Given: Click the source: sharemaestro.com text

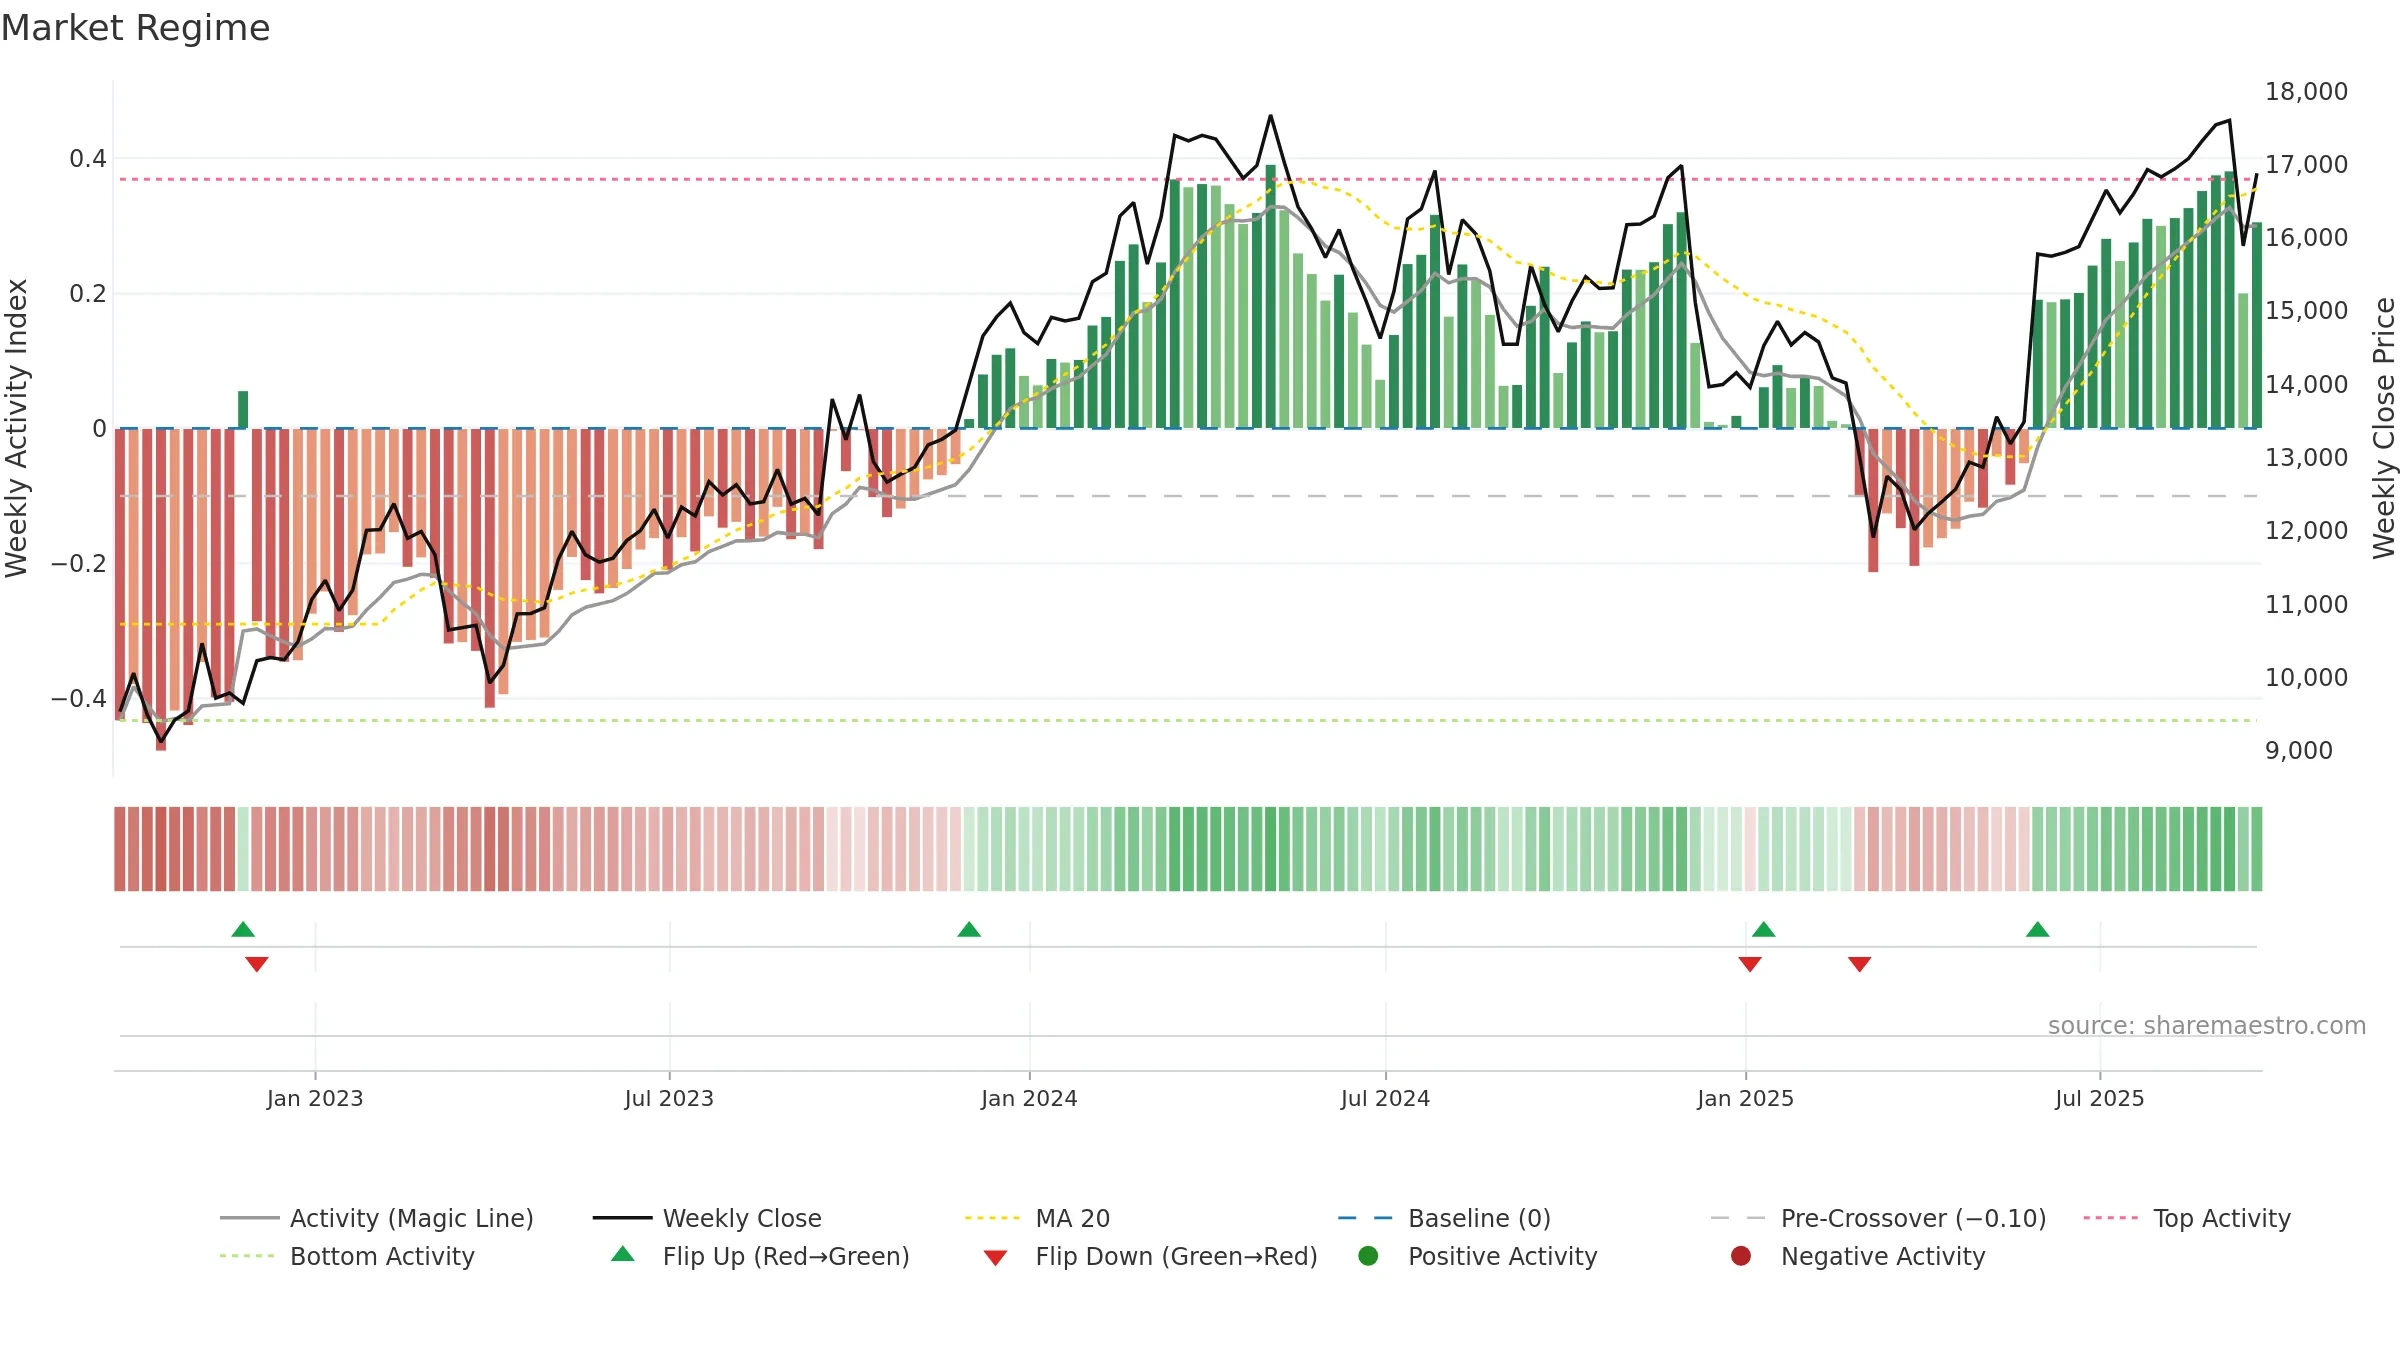Looking at the screenshot, I should point(2207,1026).
